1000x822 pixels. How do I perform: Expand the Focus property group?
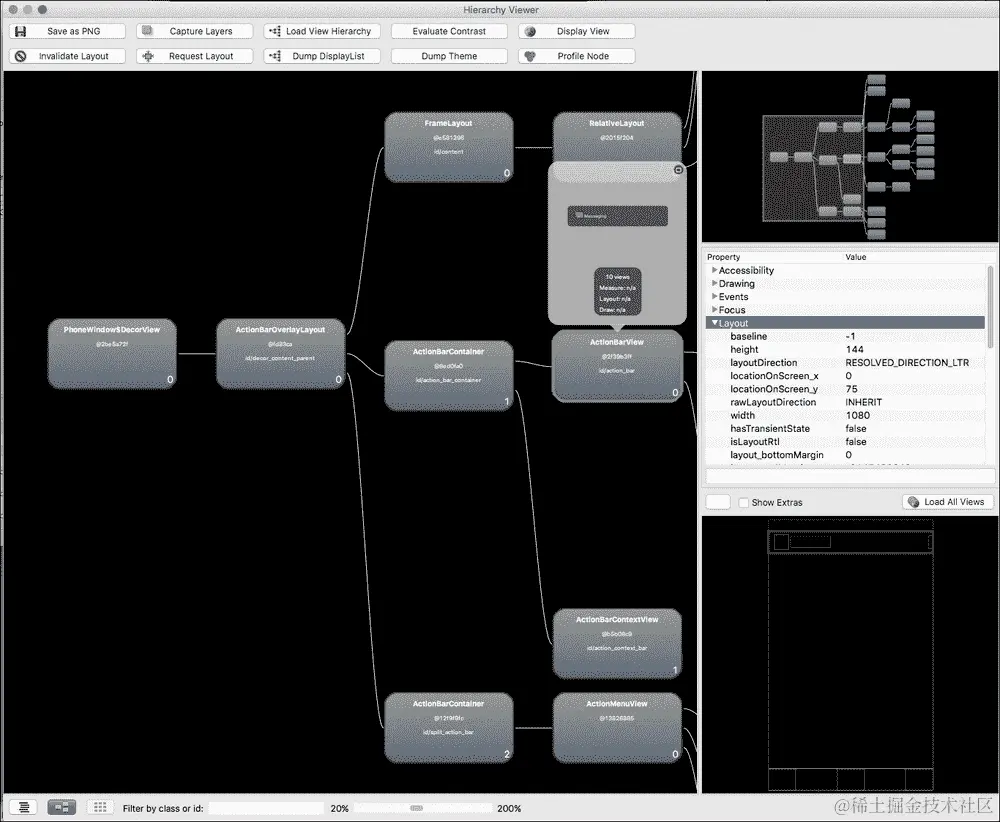click(x=715, y=309)
